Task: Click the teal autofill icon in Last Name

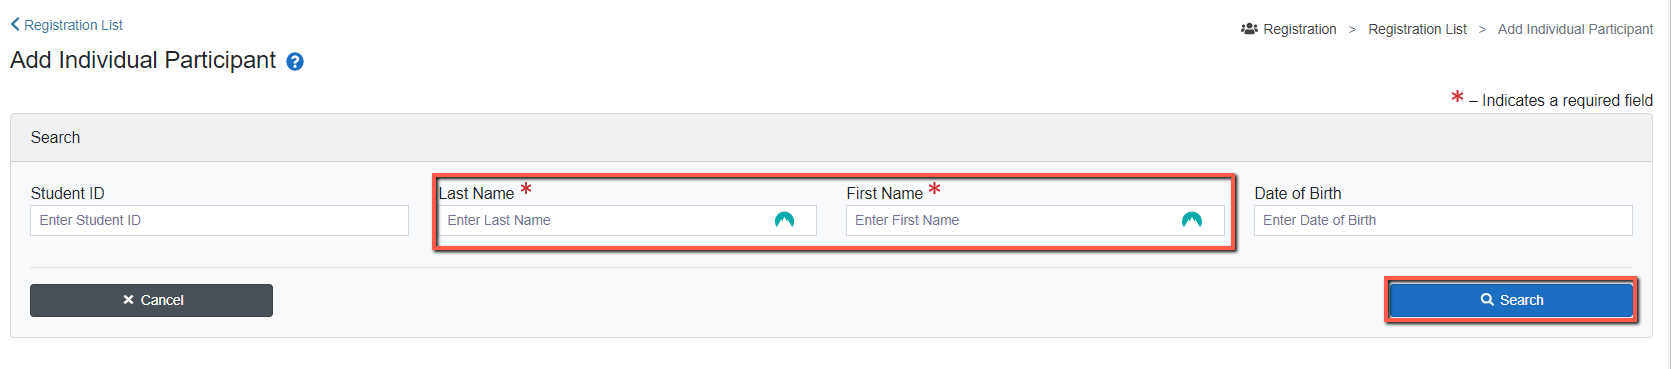Action: tap(784, 220)
